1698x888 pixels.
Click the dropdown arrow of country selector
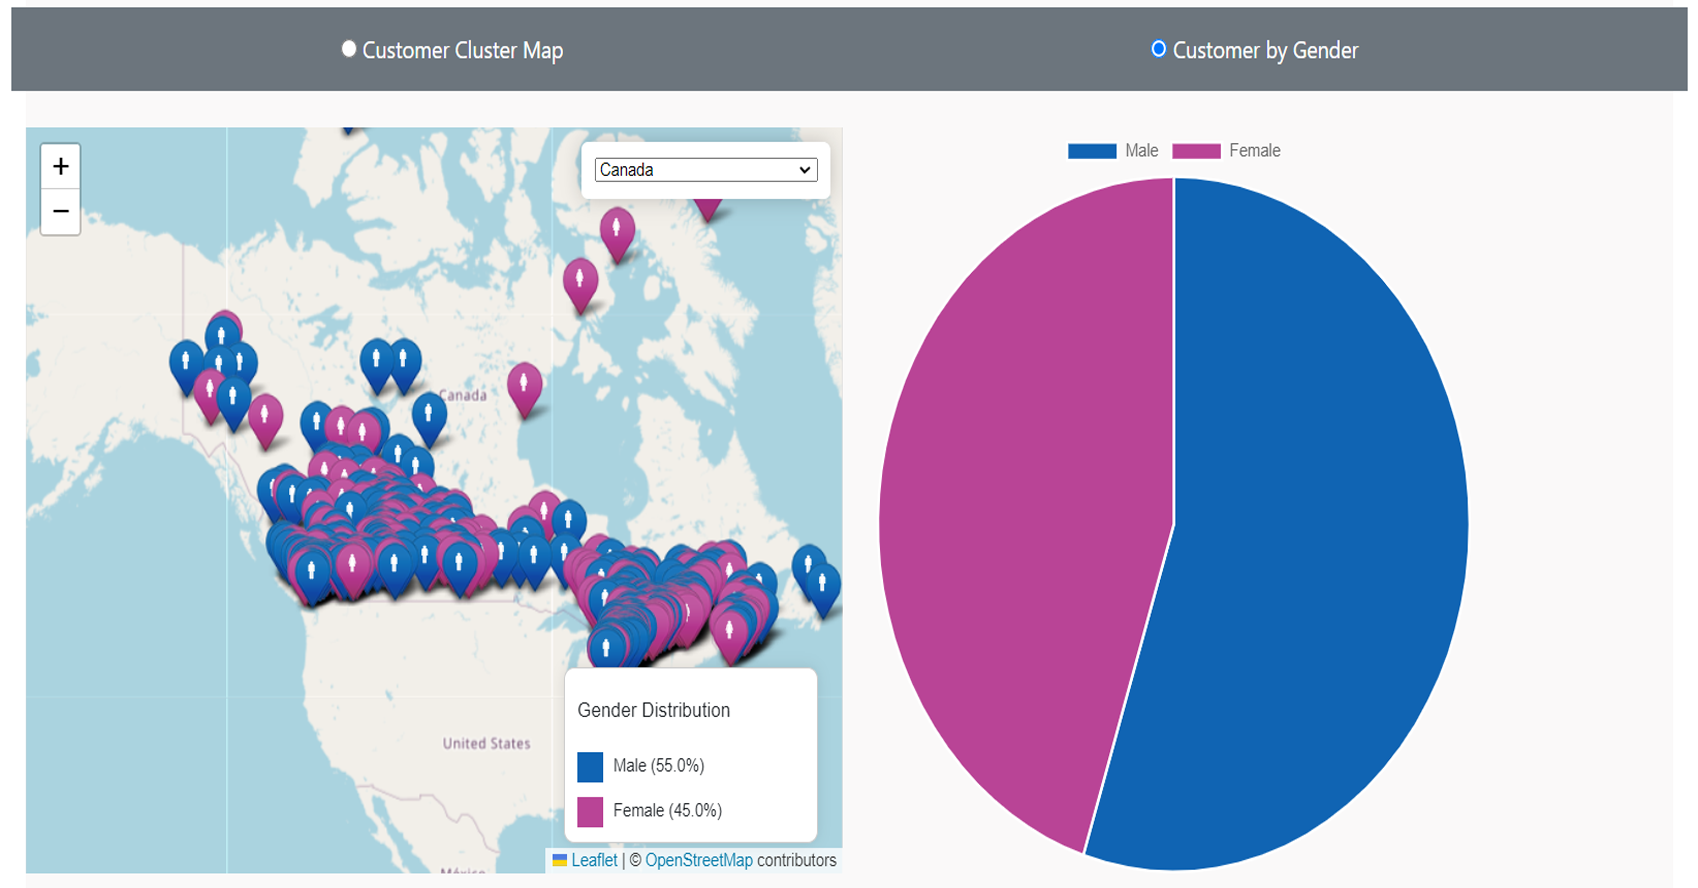pos(804,170)
